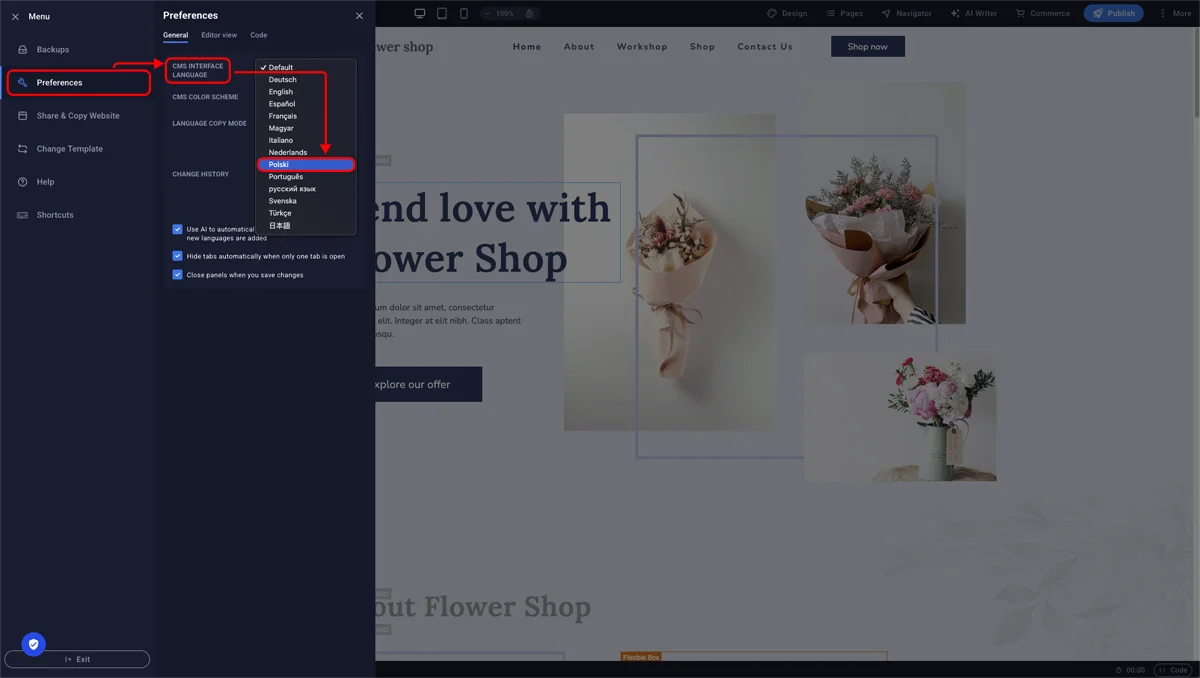Viewport: 1200px width, 678px height.
Task: Disable 'Hide tabs automatically when only one tab is open'
Action: (178, 256)
